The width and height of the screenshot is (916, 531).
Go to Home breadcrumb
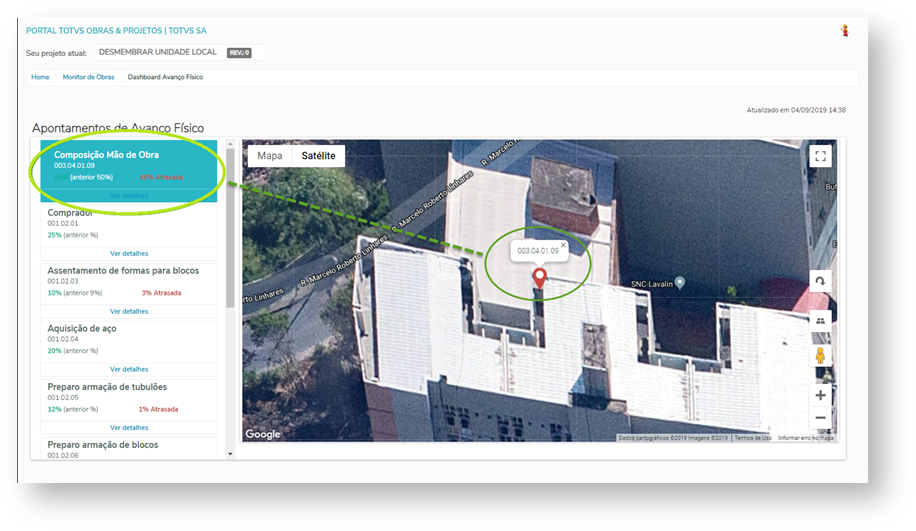point(40,77)
